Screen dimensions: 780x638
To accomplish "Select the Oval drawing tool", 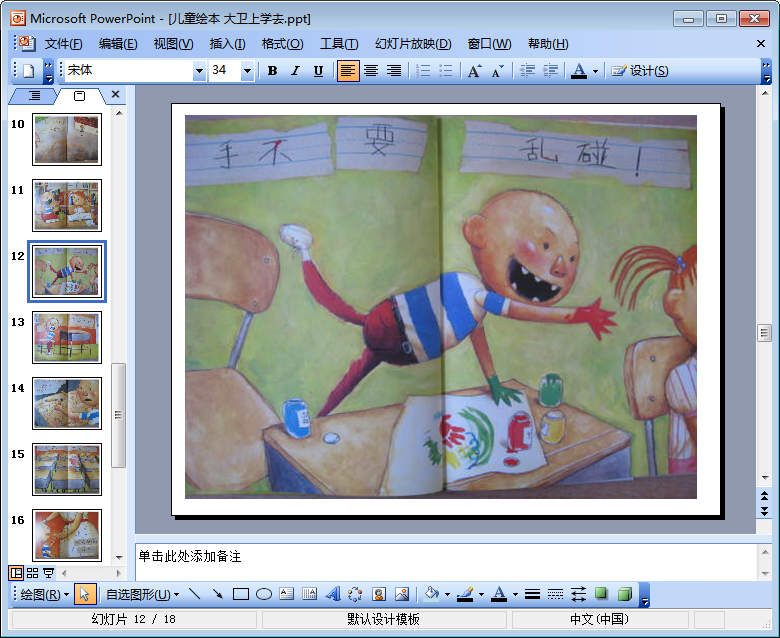I will (x=264, y=594).
